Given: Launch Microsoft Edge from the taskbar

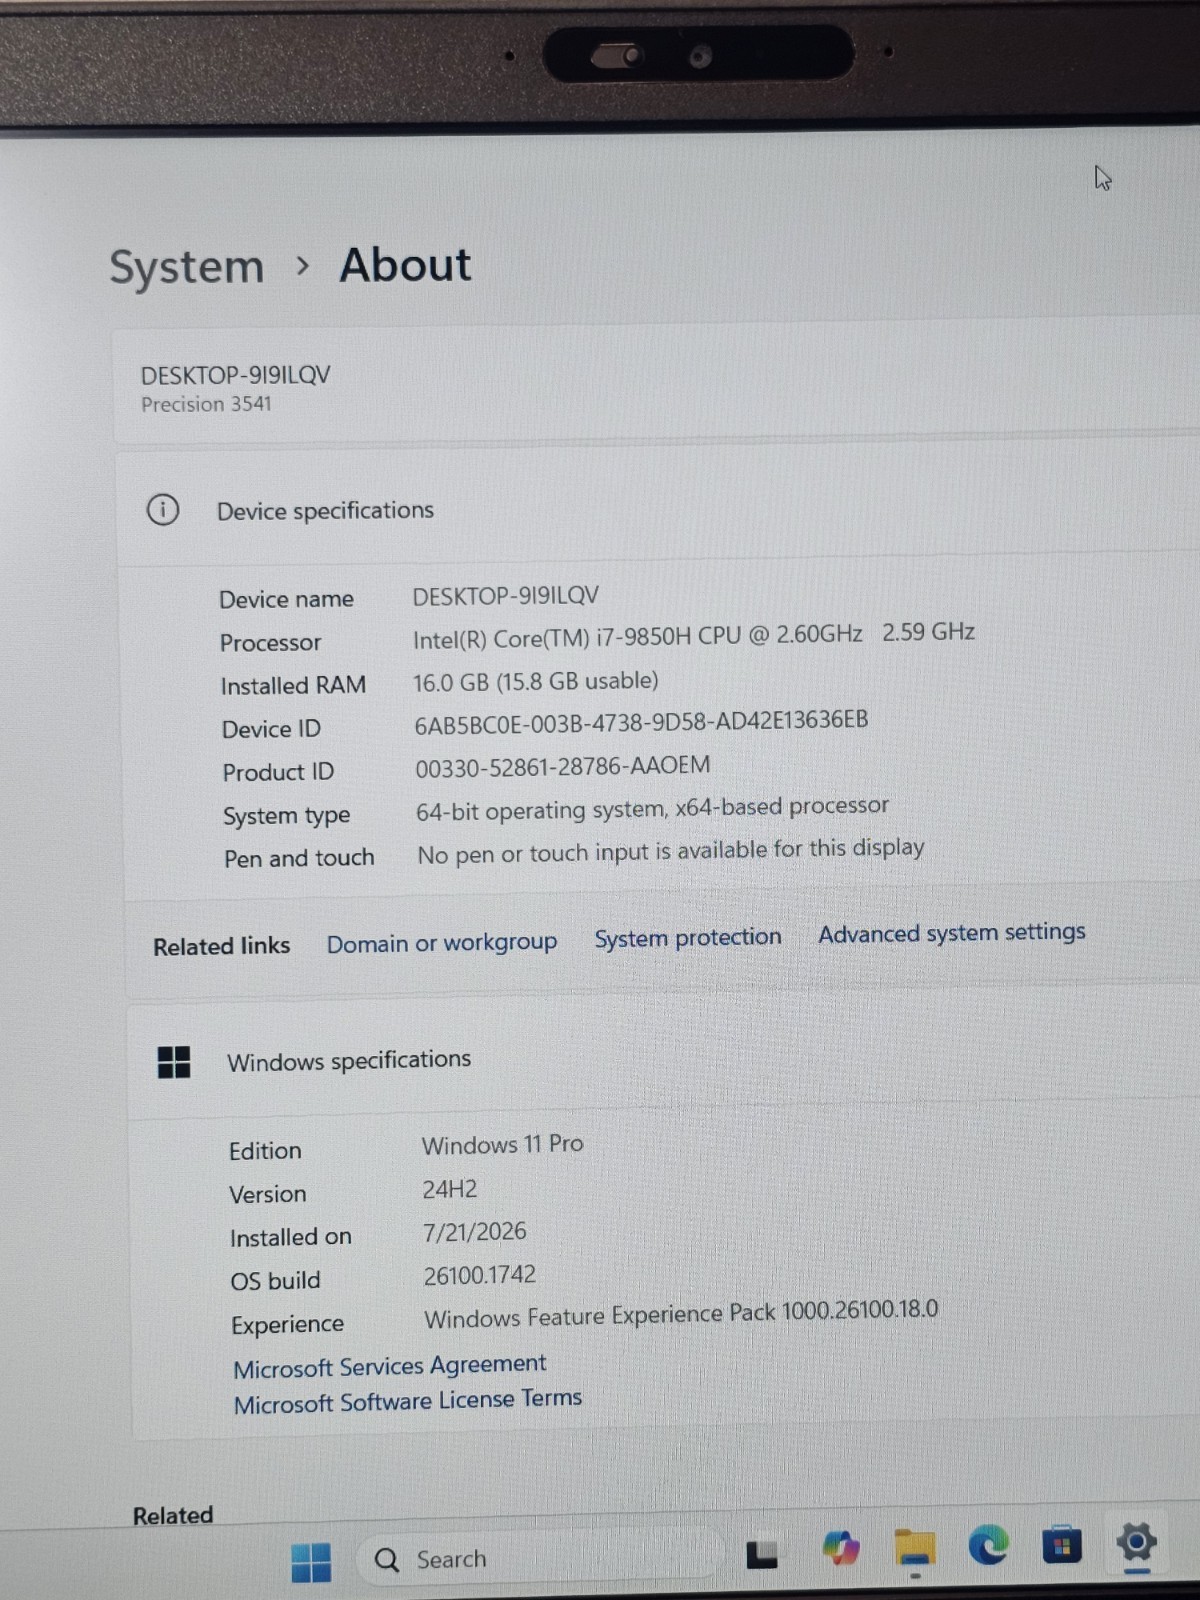Looking at the screenshot, I should 988,1546.
